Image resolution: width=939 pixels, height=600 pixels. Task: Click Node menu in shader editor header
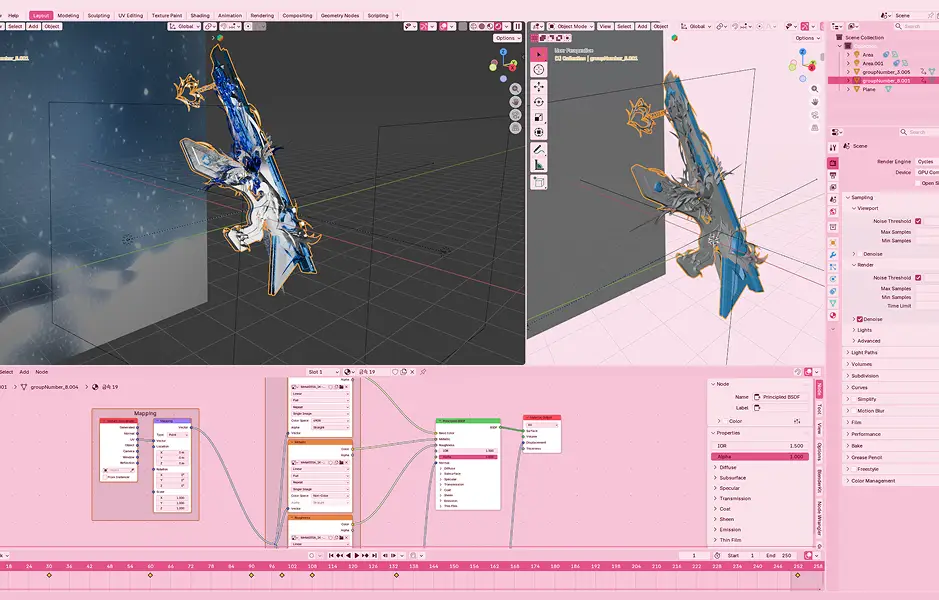point(41,372)
